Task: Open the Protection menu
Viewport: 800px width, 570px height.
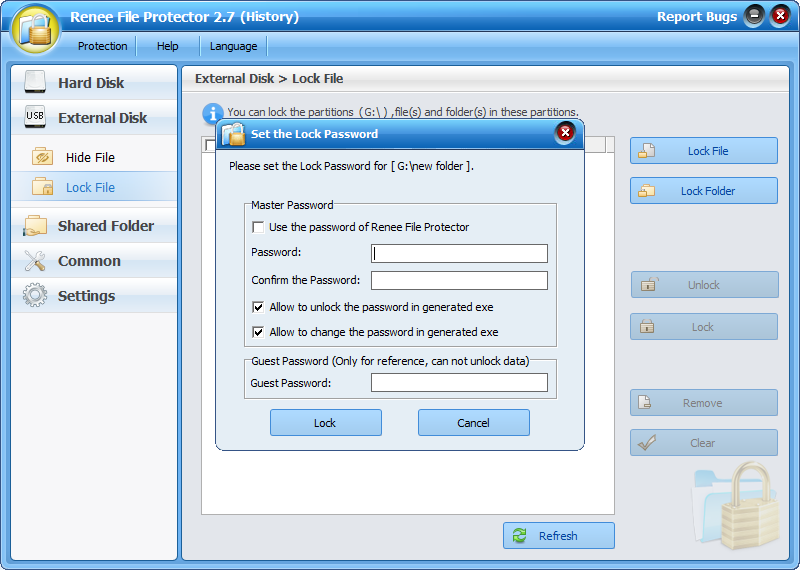Action: (103, 46)
